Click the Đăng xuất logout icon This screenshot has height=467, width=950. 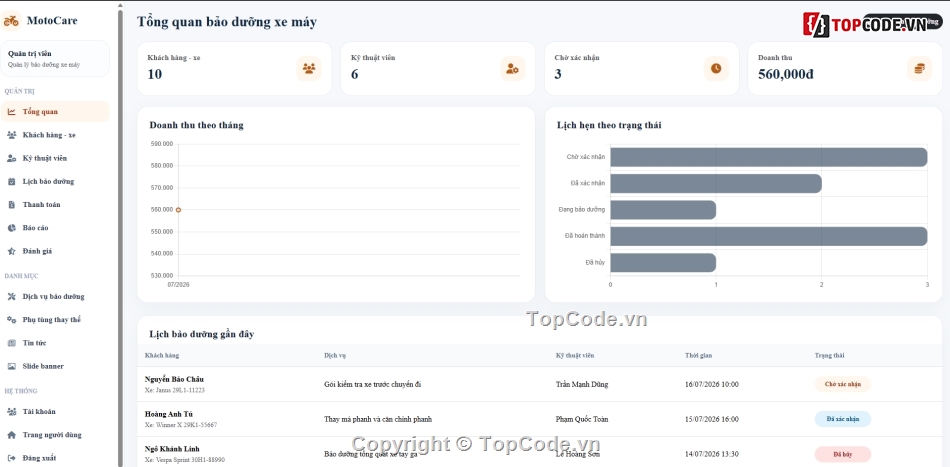[x=12, y=458]
